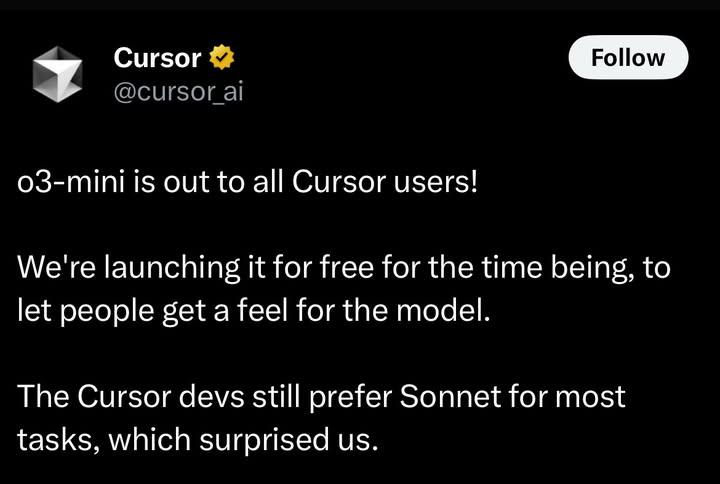Click the gold verified badge
The width and height of the screenshot is (720, 484).
point(222,58)
